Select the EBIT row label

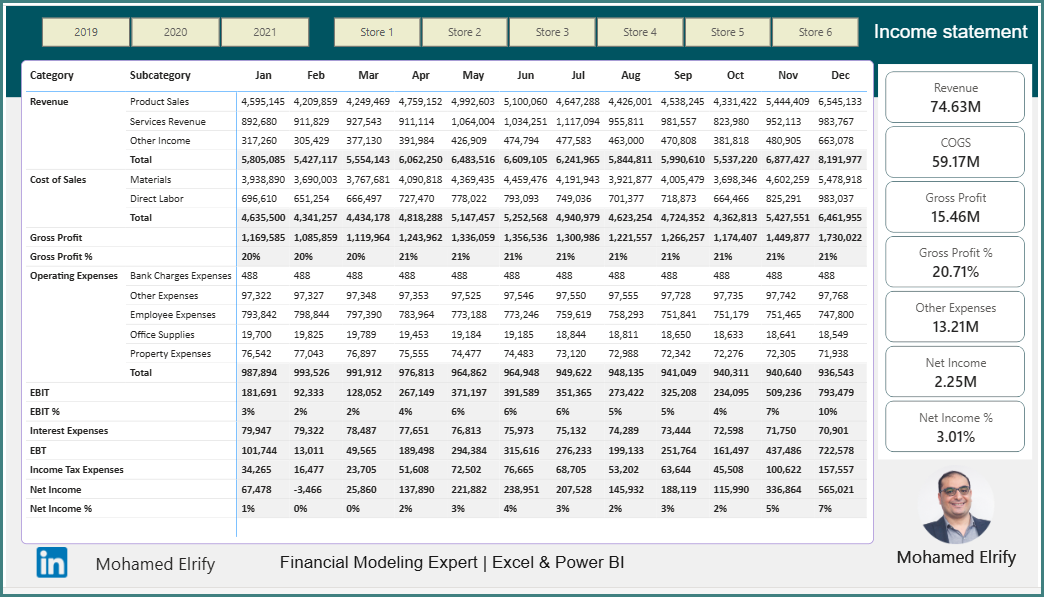(x=40, y=393)
